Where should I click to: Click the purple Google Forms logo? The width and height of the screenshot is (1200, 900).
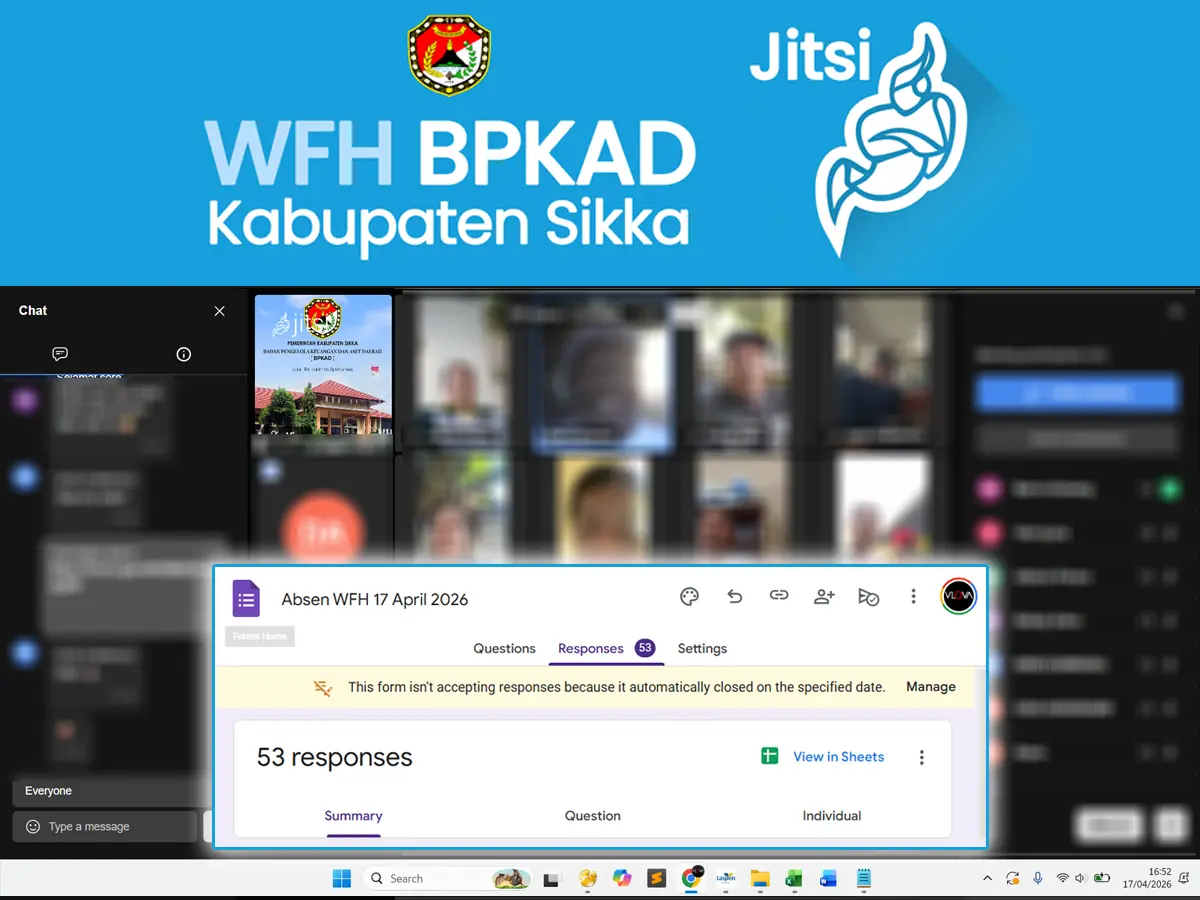[x=247, y=599]
